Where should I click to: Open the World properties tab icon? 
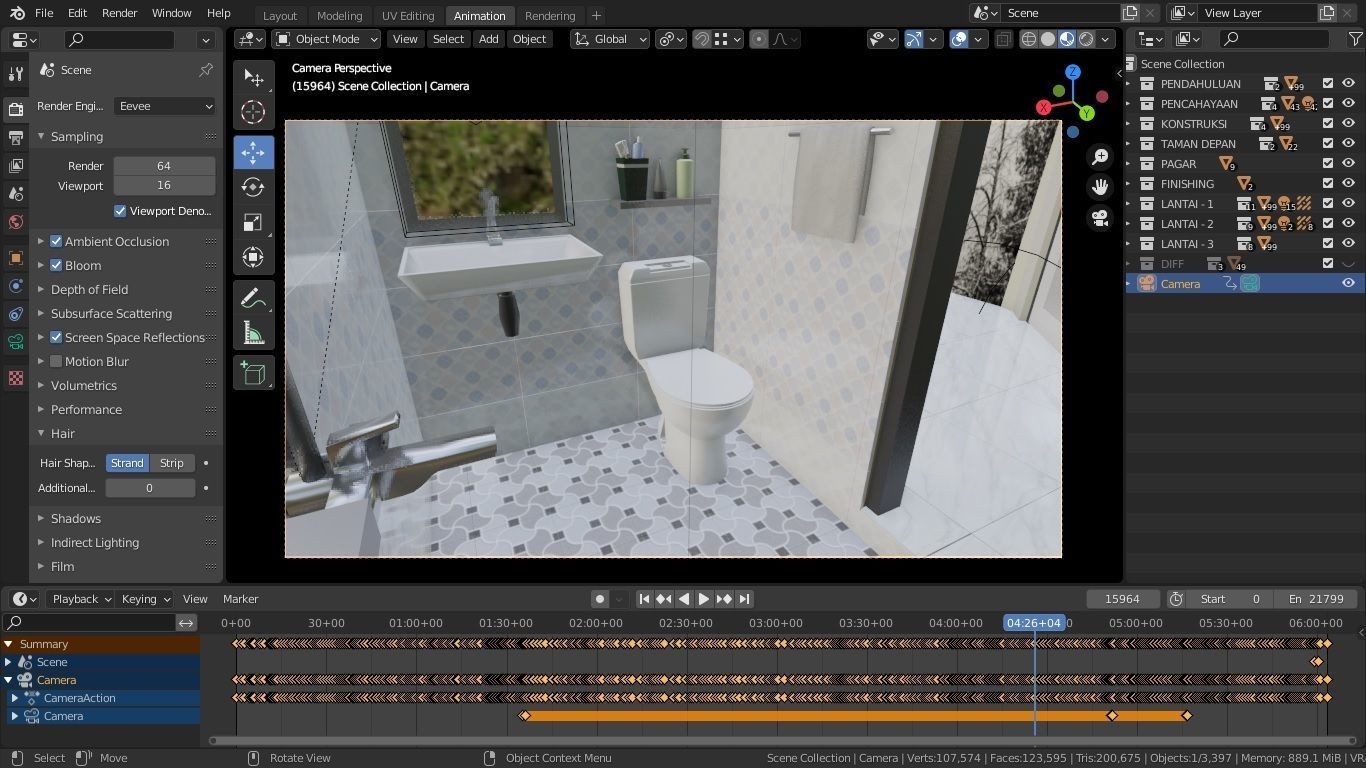pyautogui.click(x=15, y=222)
